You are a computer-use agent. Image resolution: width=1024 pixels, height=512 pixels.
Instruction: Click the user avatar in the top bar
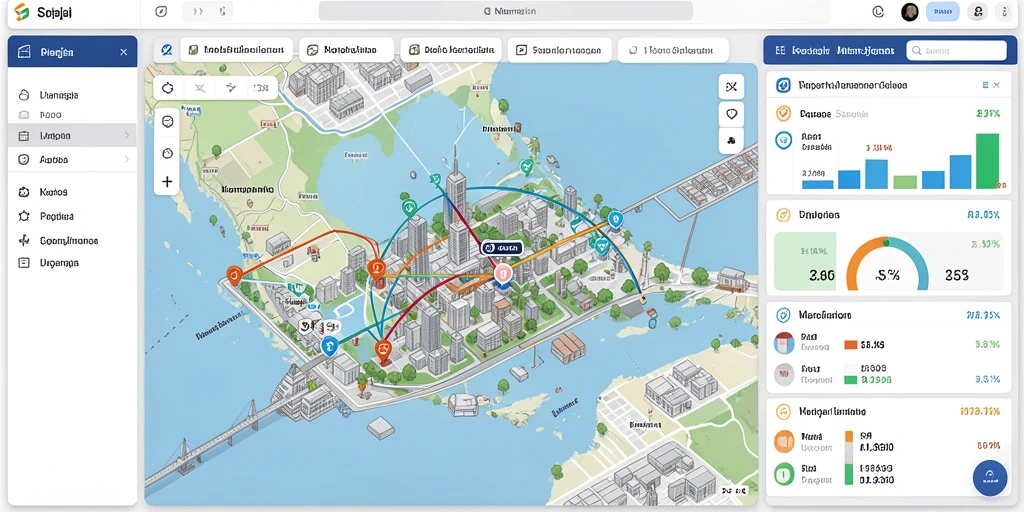910,11
